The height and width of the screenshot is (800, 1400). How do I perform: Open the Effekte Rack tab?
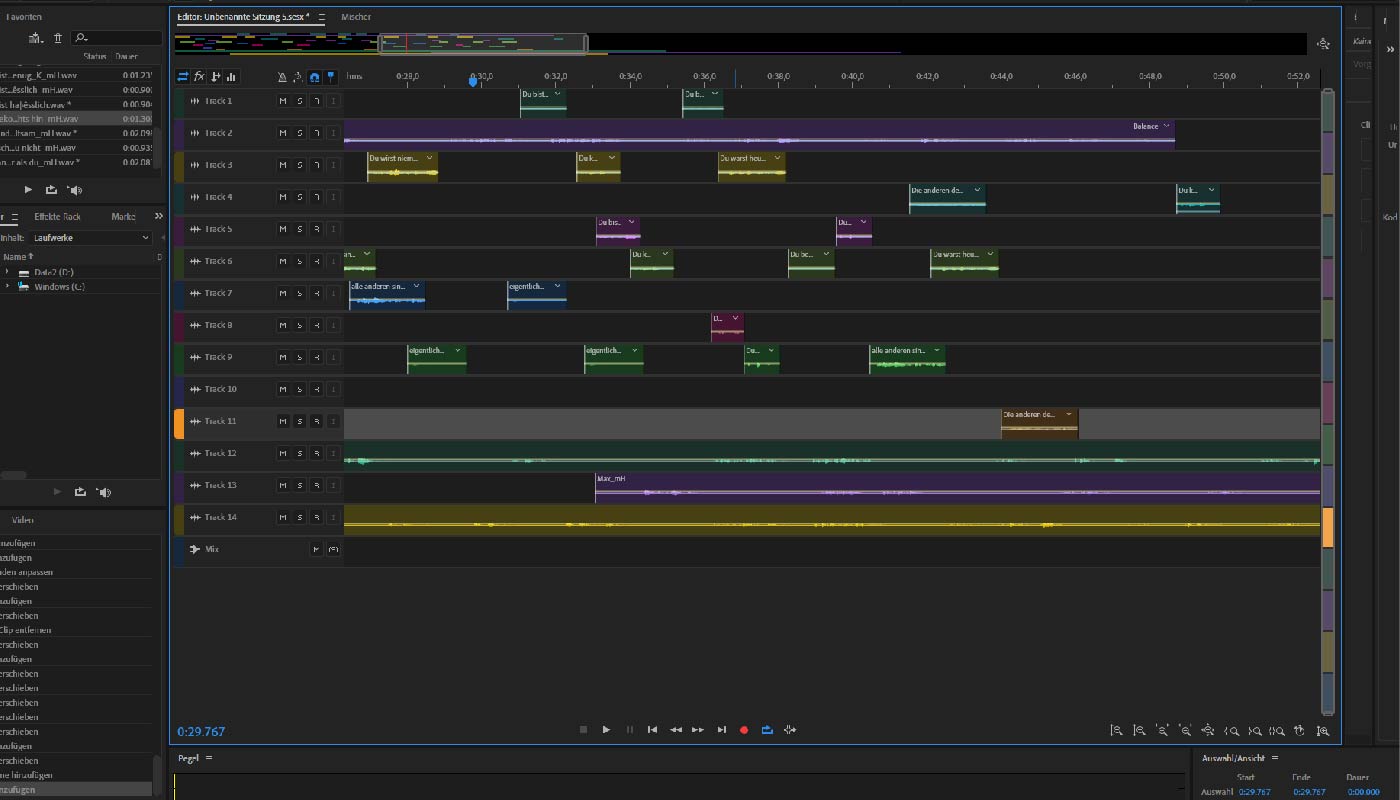pos(58,217)
